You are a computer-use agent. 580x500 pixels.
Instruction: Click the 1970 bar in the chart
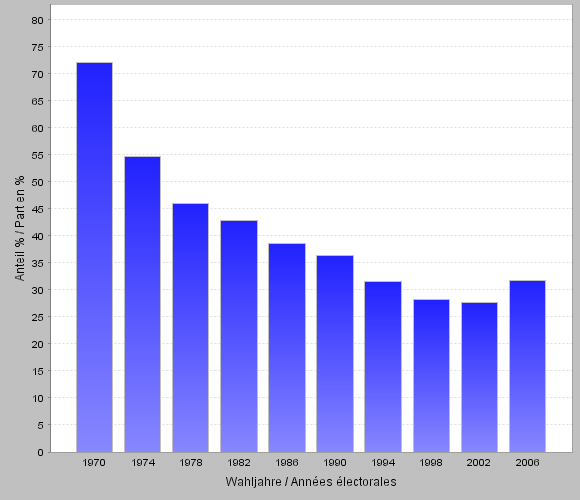[x=94, y=257]
